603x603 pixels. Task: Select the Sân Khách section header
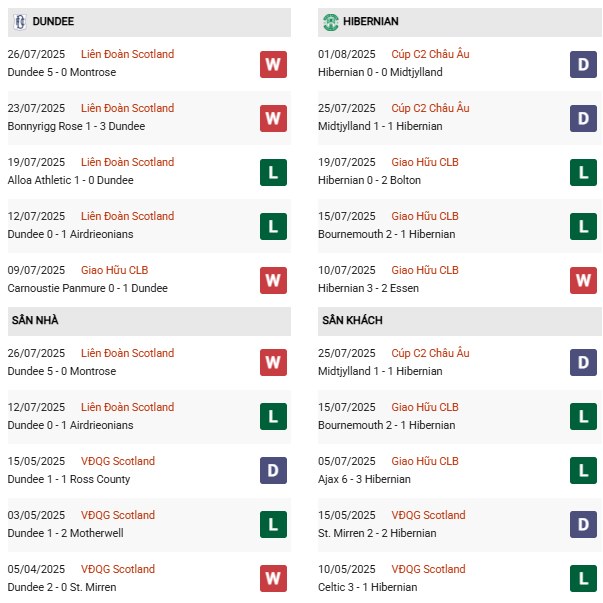click(x=352, y=320)
